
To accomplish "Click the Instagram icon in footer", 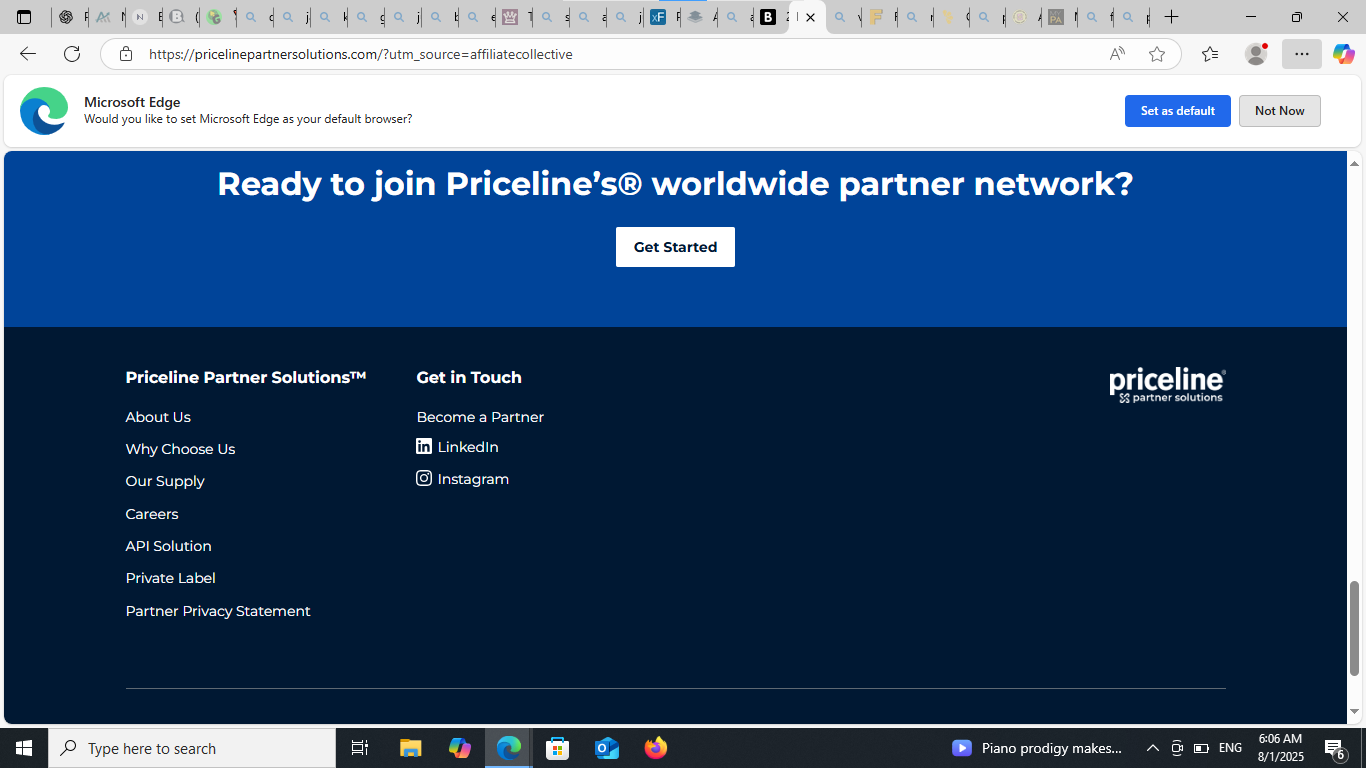I will [x=424, y=479].
